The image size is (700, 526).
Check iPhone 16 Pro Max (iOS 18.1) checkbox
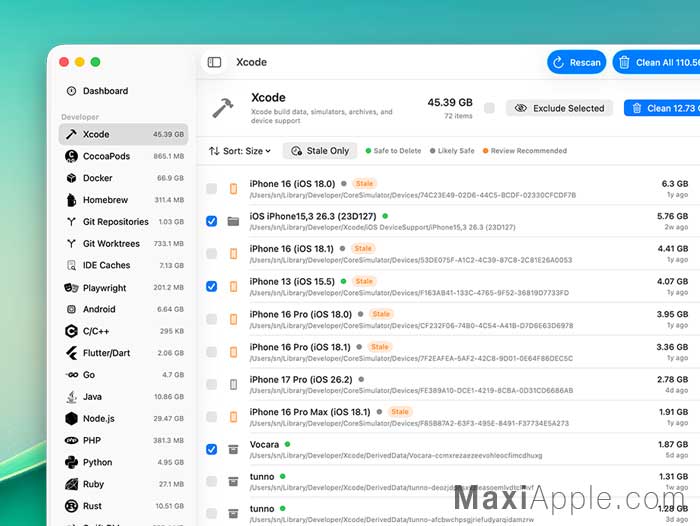coord(212,417)
